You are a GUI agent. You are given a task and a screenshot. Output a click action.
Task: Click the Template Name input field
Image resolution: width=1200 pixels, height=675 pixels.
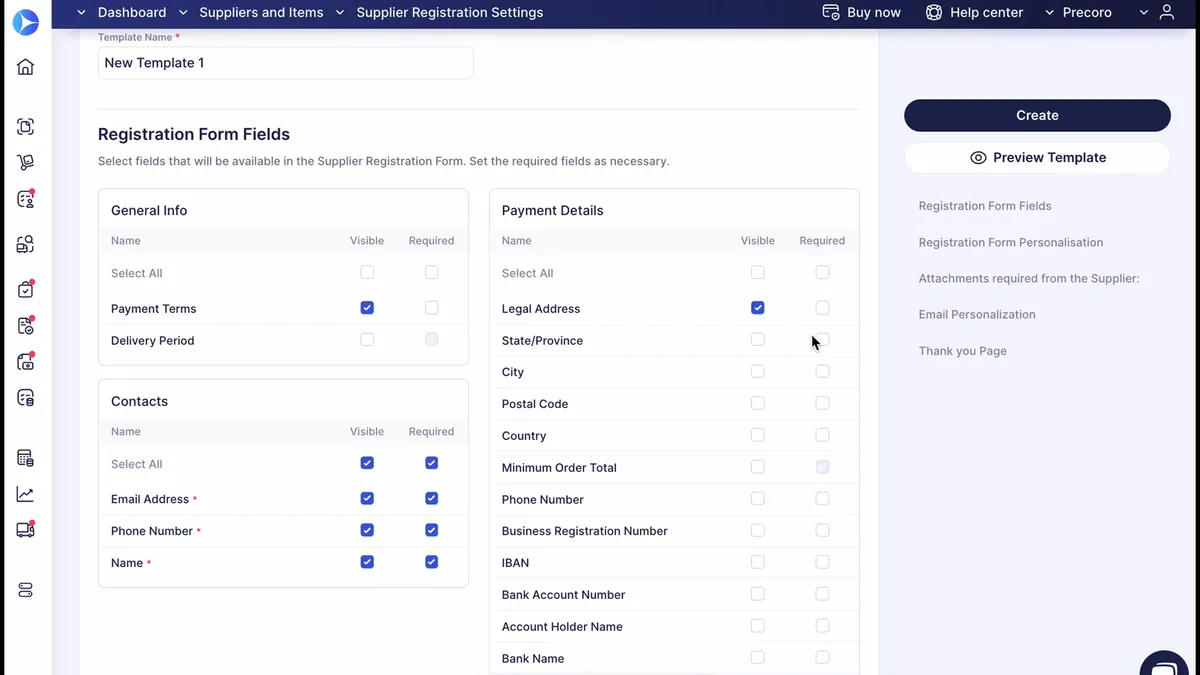[286, 63]
